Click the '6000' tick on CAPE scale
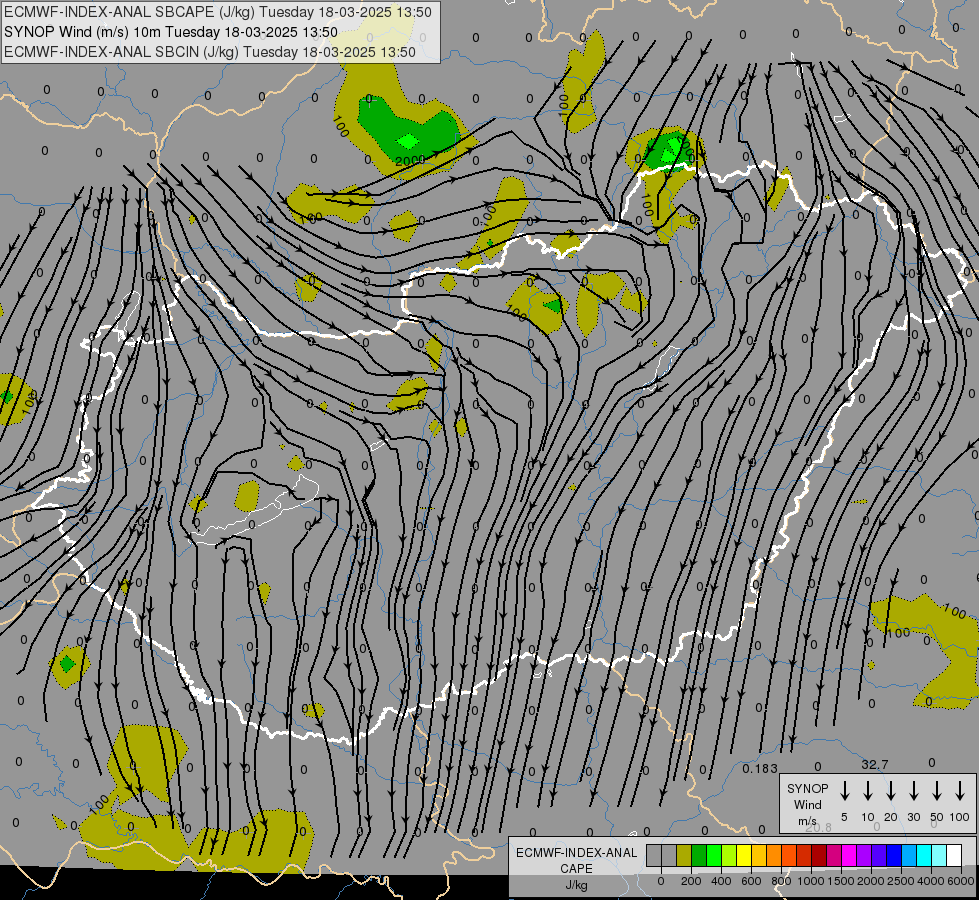The width and height of the screenshot is (979, 900). pos(960,881)
